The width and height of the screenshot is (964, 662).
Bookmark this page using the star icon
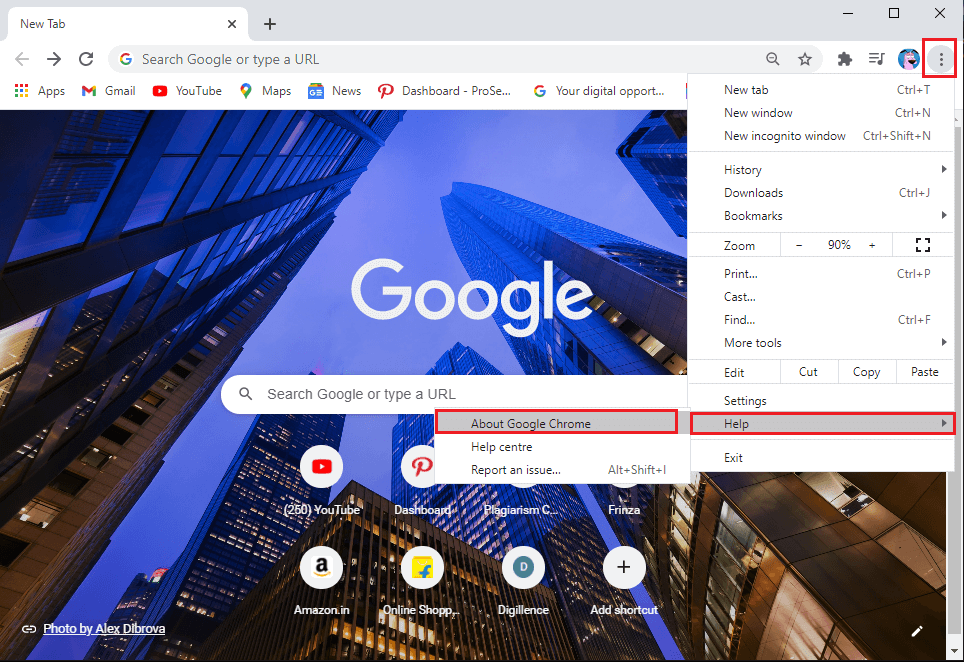click(806, 59)
